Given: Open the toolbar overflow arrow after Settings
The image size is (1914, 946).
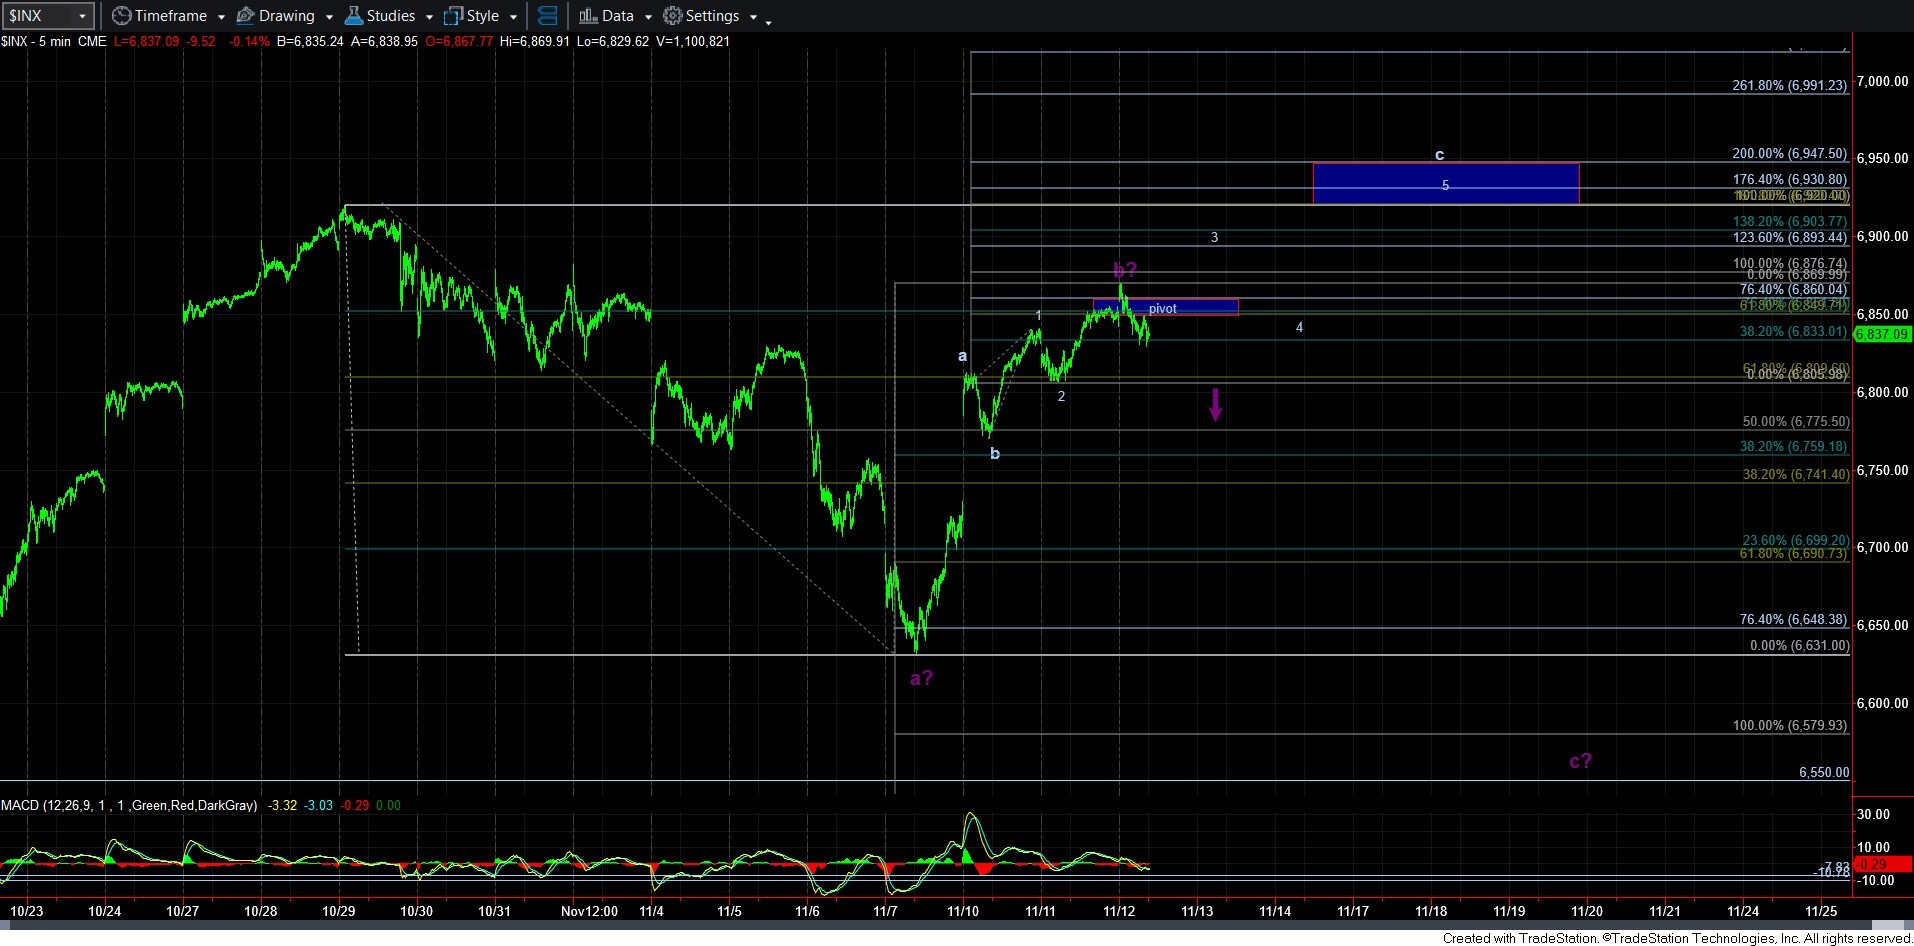Looking at the screenshot, I should 768,20.
